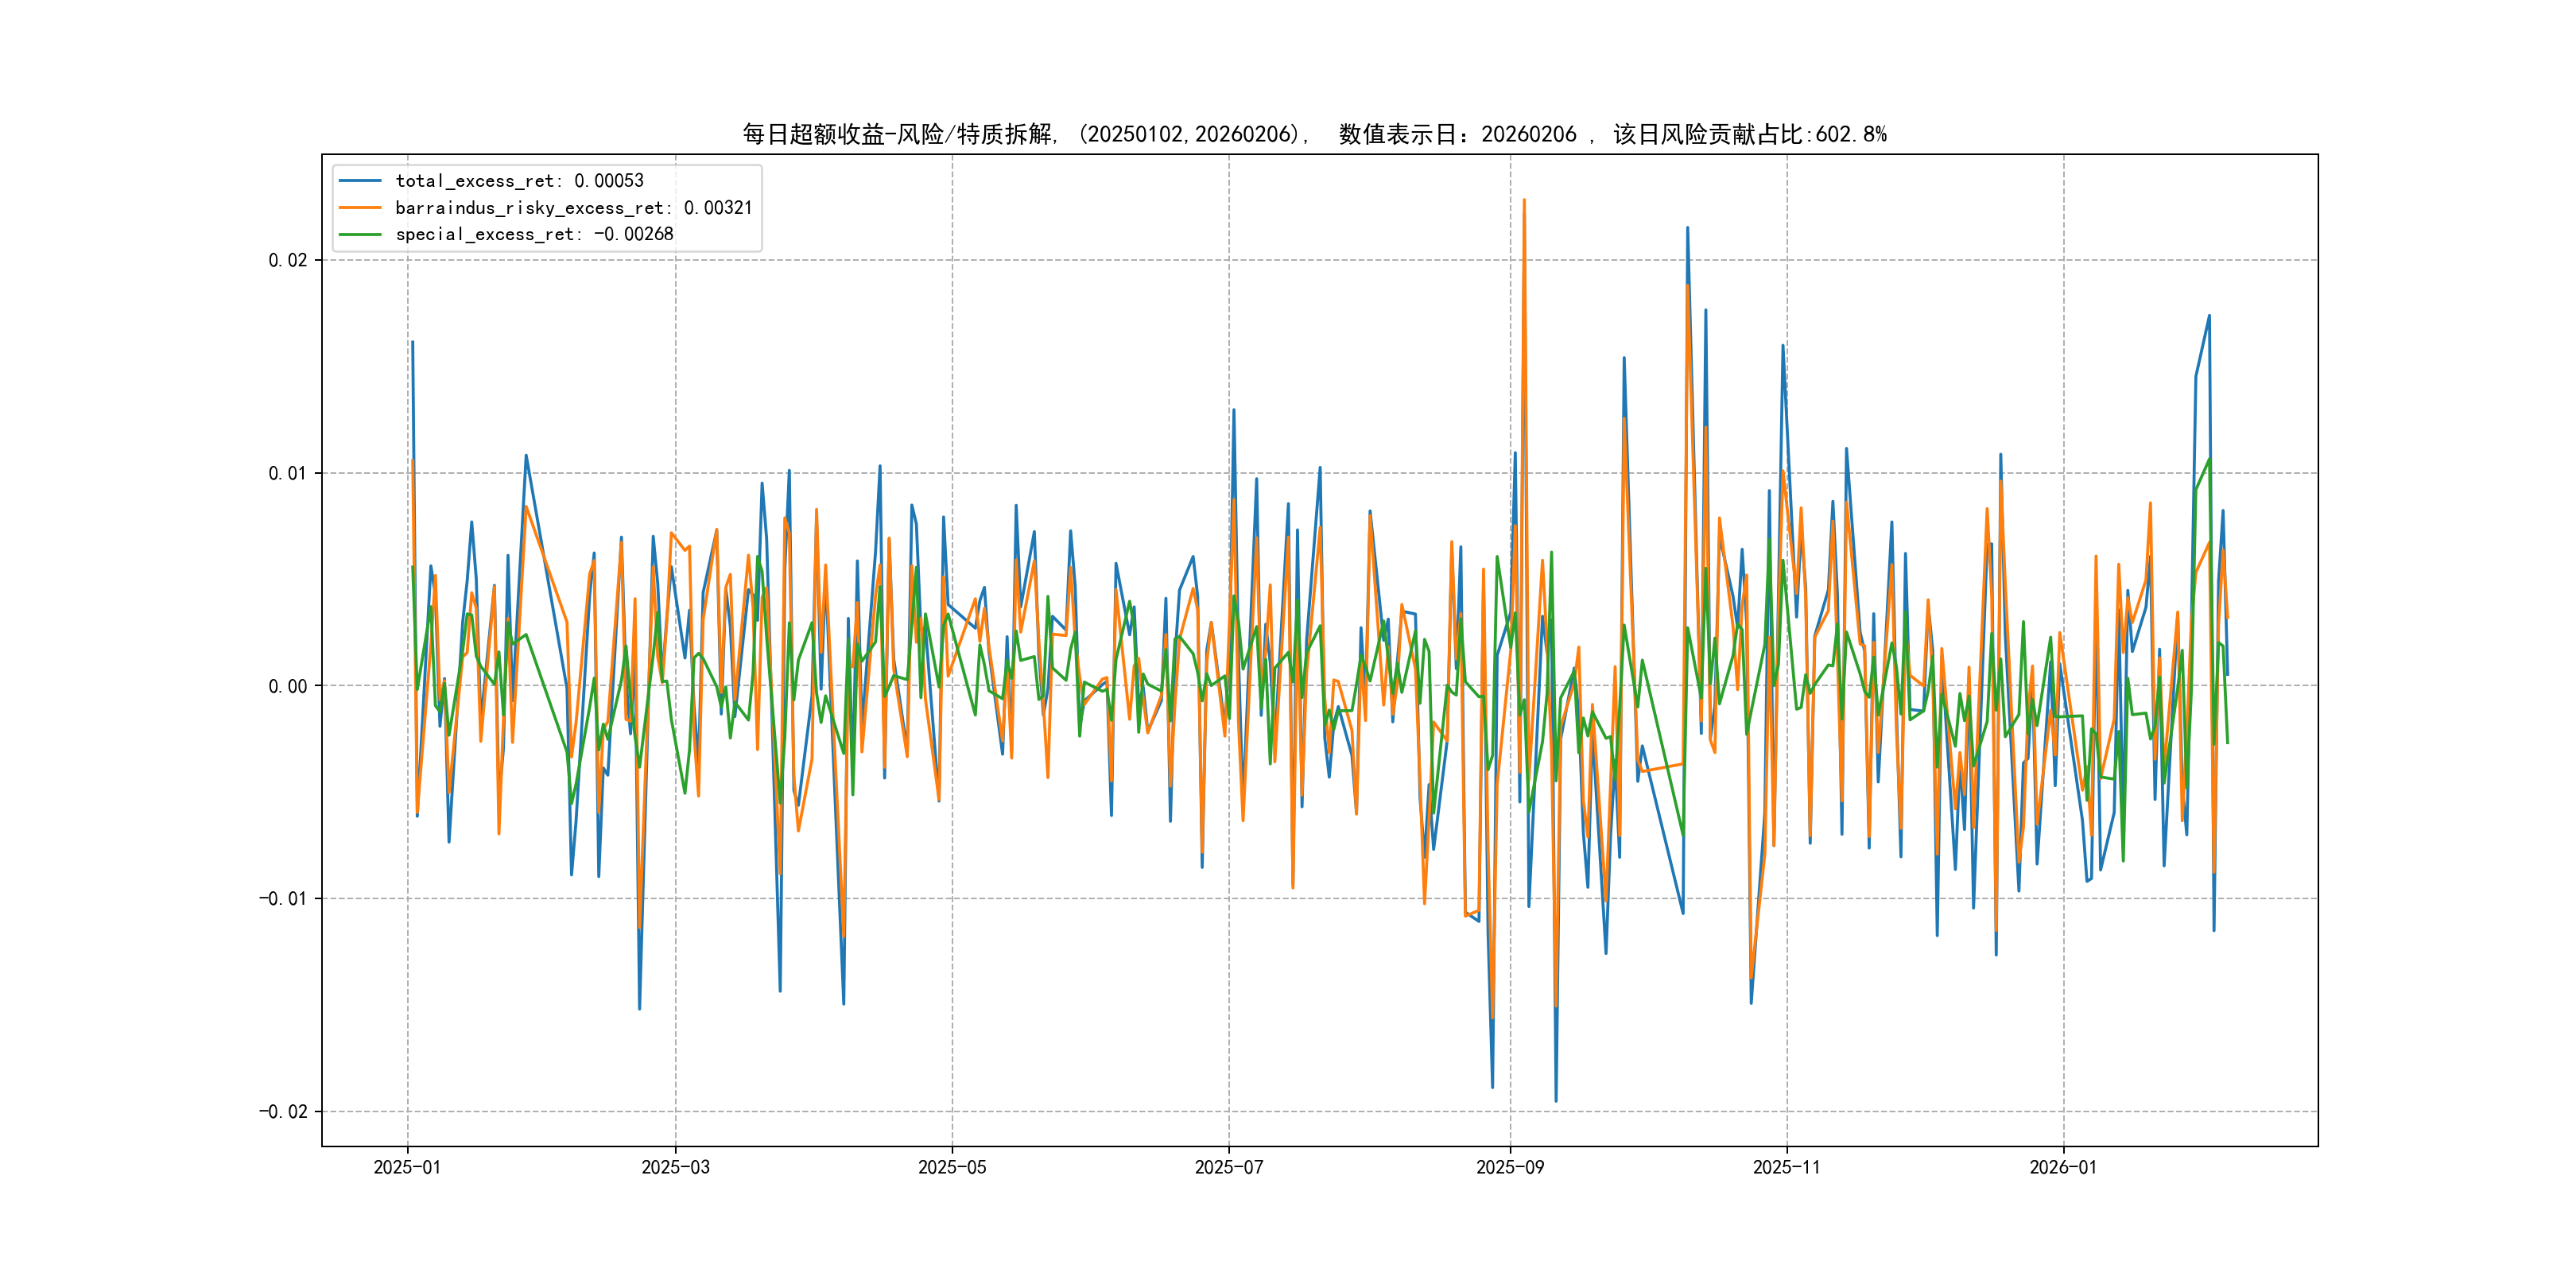Viewport: 2576px width, 1288px height.
Task: Click the 0.01 y-axis tick label
Action: coord(288,474)
